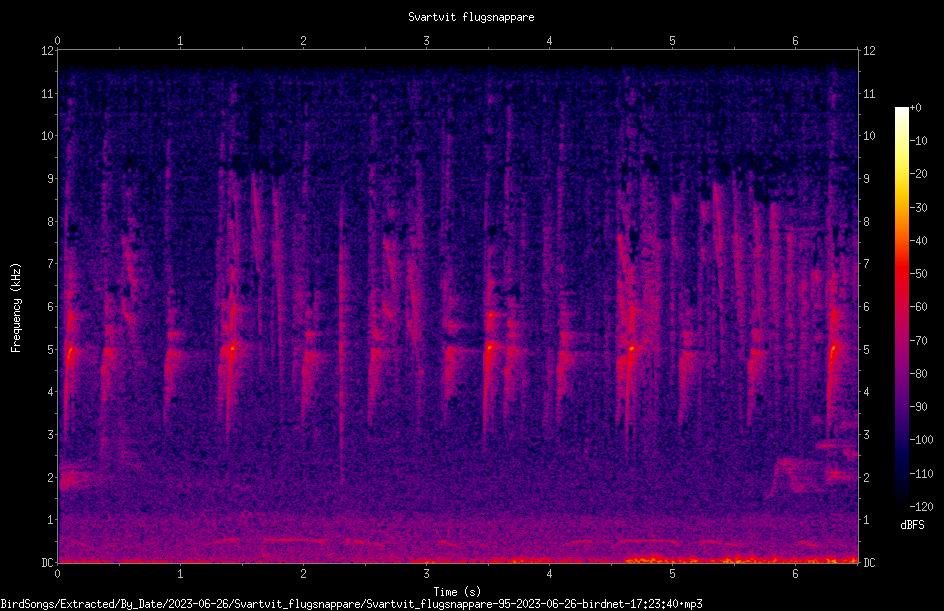Click the "3" tick on the top time axis
Viewport: 944px width, 611px height.
tap(426, 41)
